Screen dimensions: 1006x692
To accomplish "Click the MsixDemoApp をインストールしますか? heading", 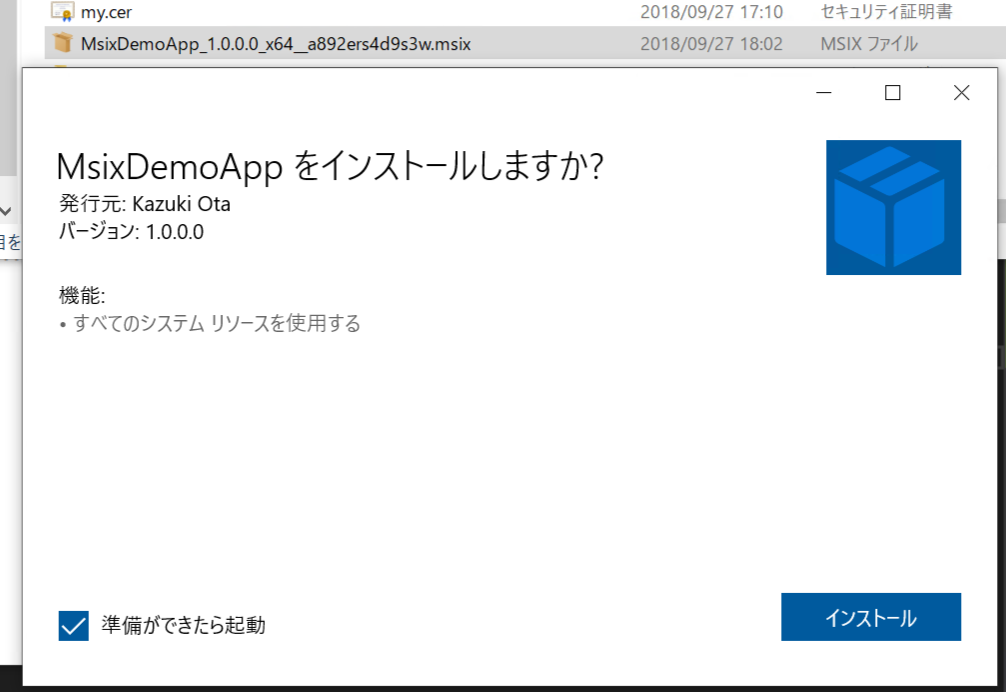I will tap(330, 166).
